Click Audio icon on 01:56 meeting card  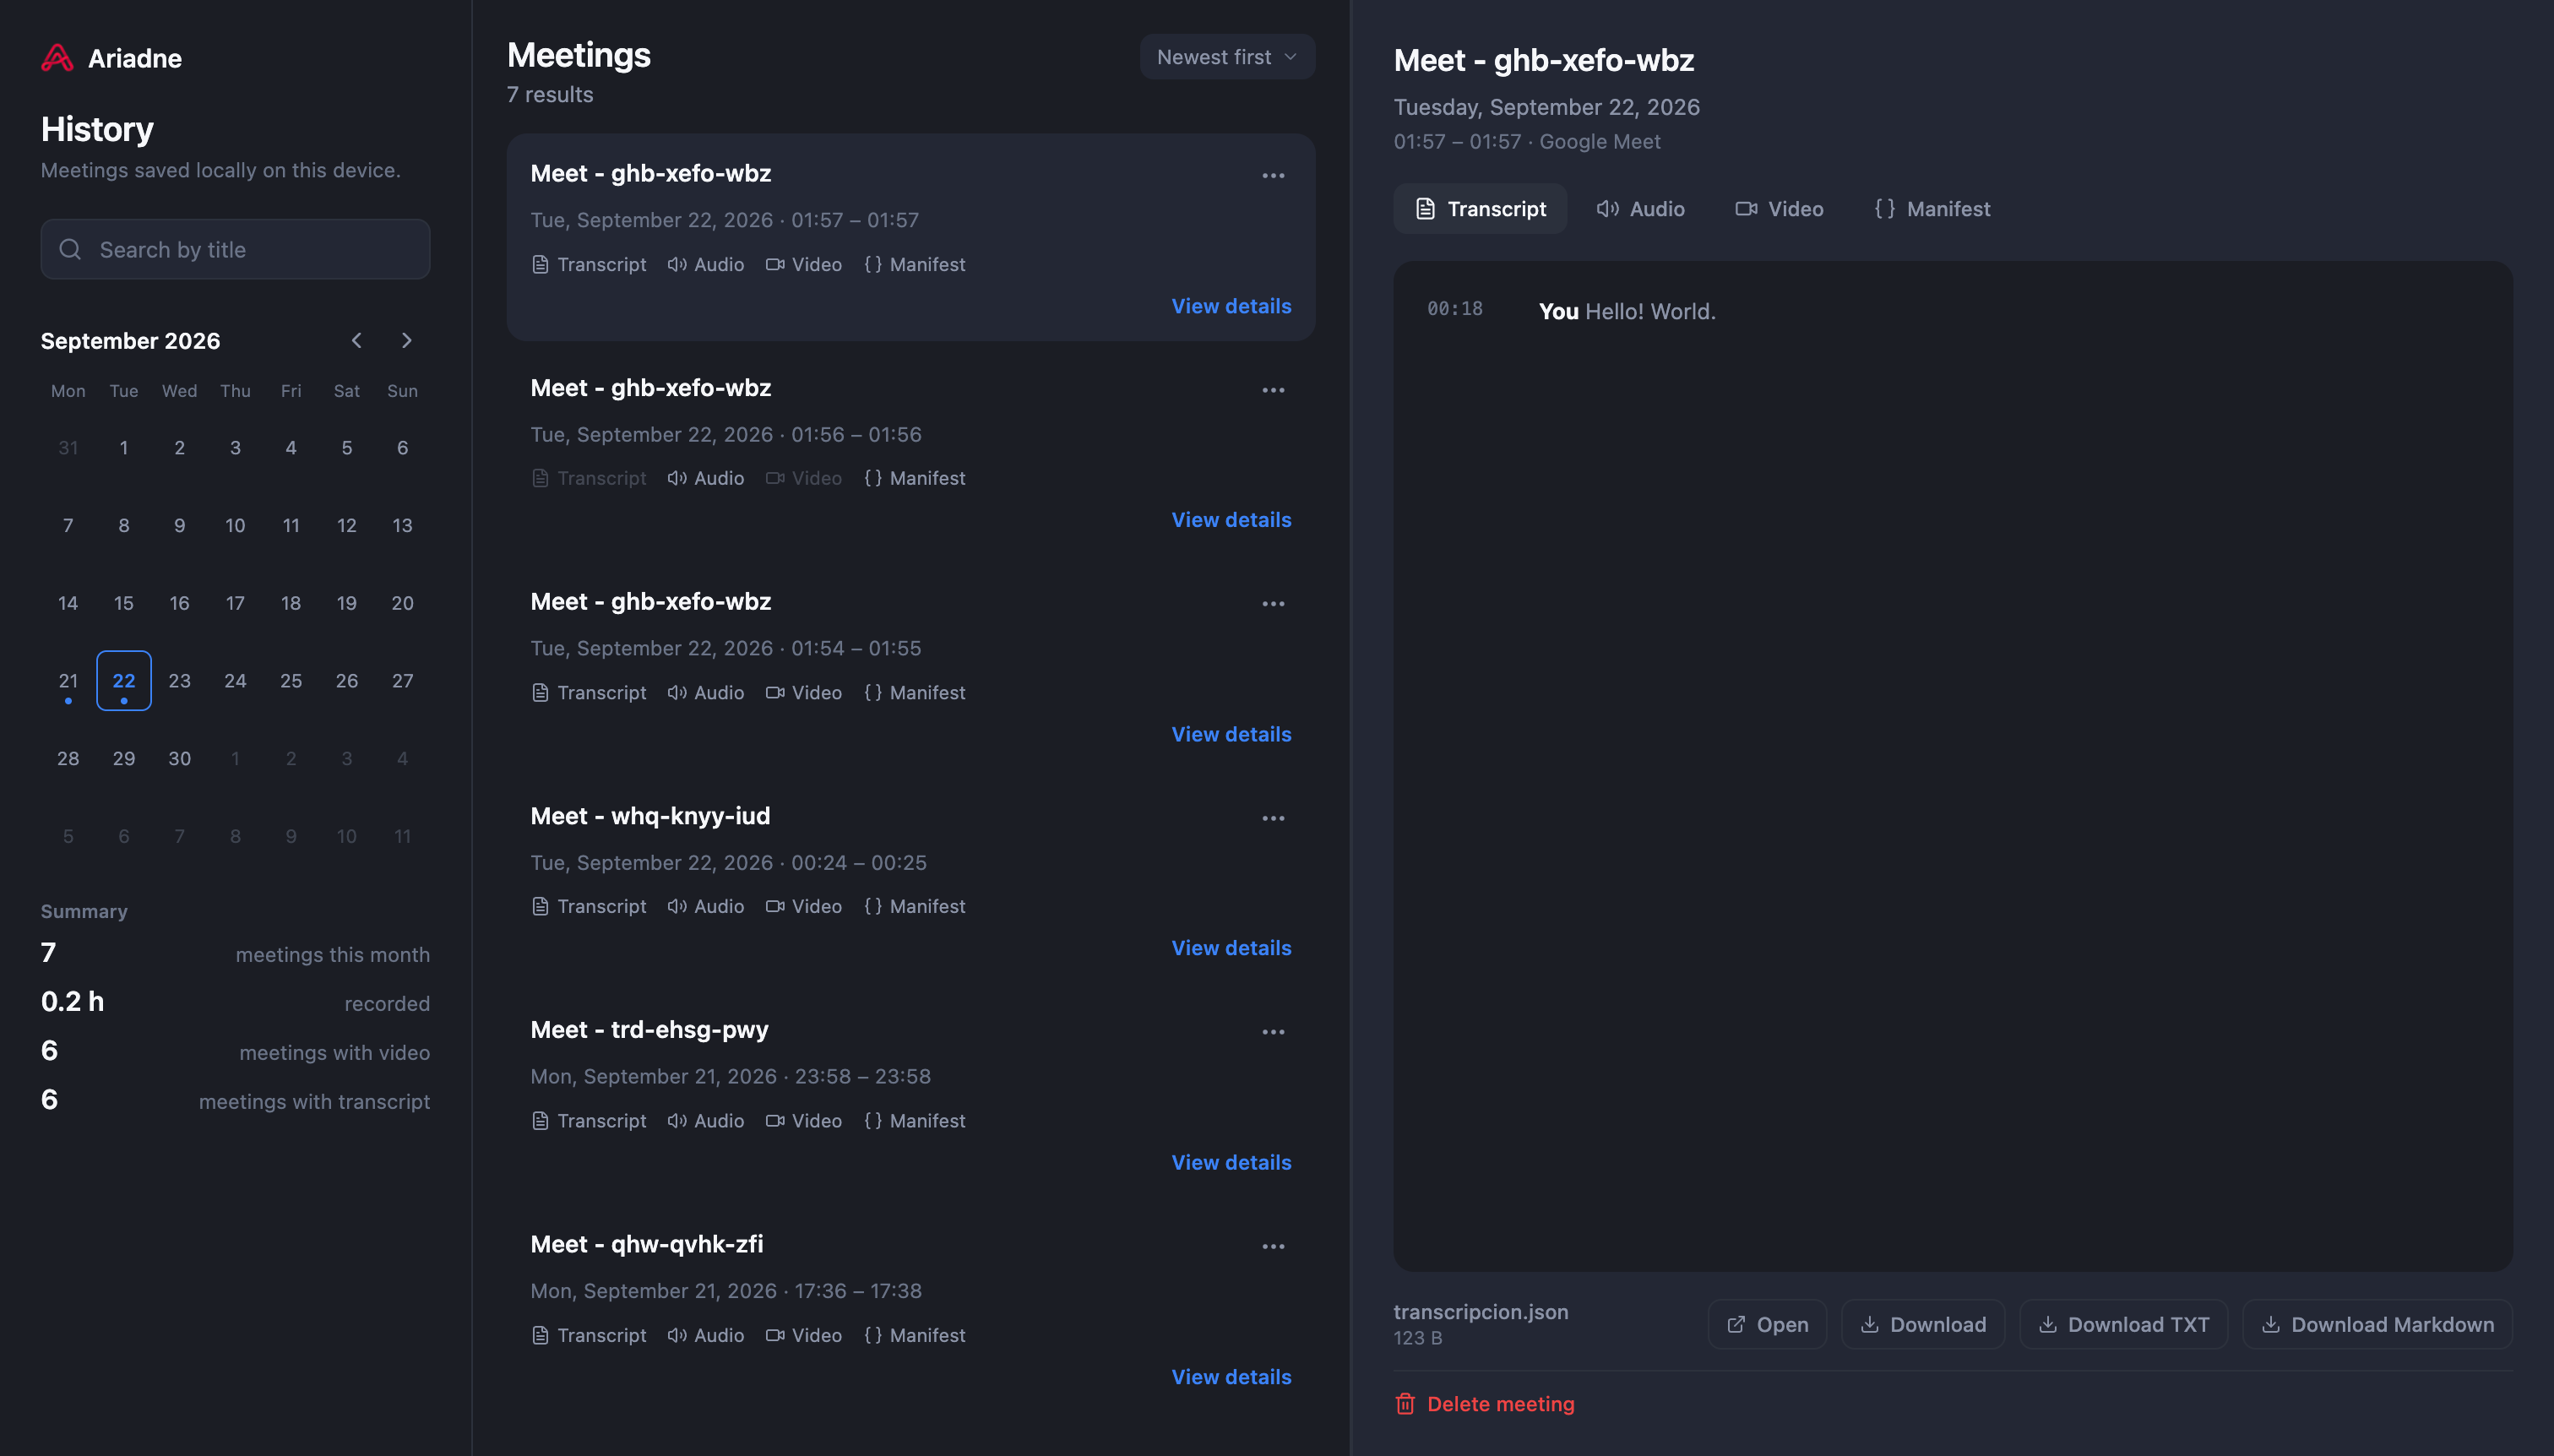coord(677,479)
